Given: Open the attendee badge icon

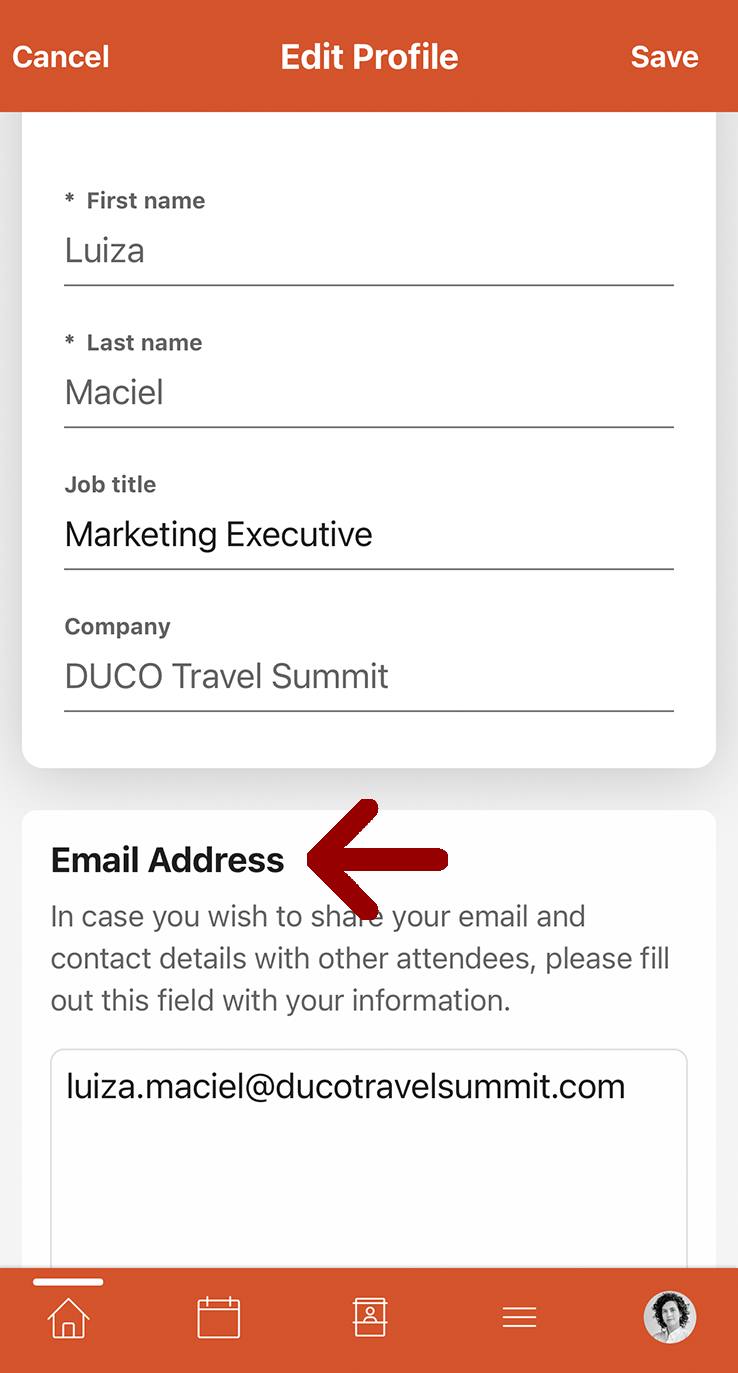Looking at the screenshot, I should tap(369, 1317).
